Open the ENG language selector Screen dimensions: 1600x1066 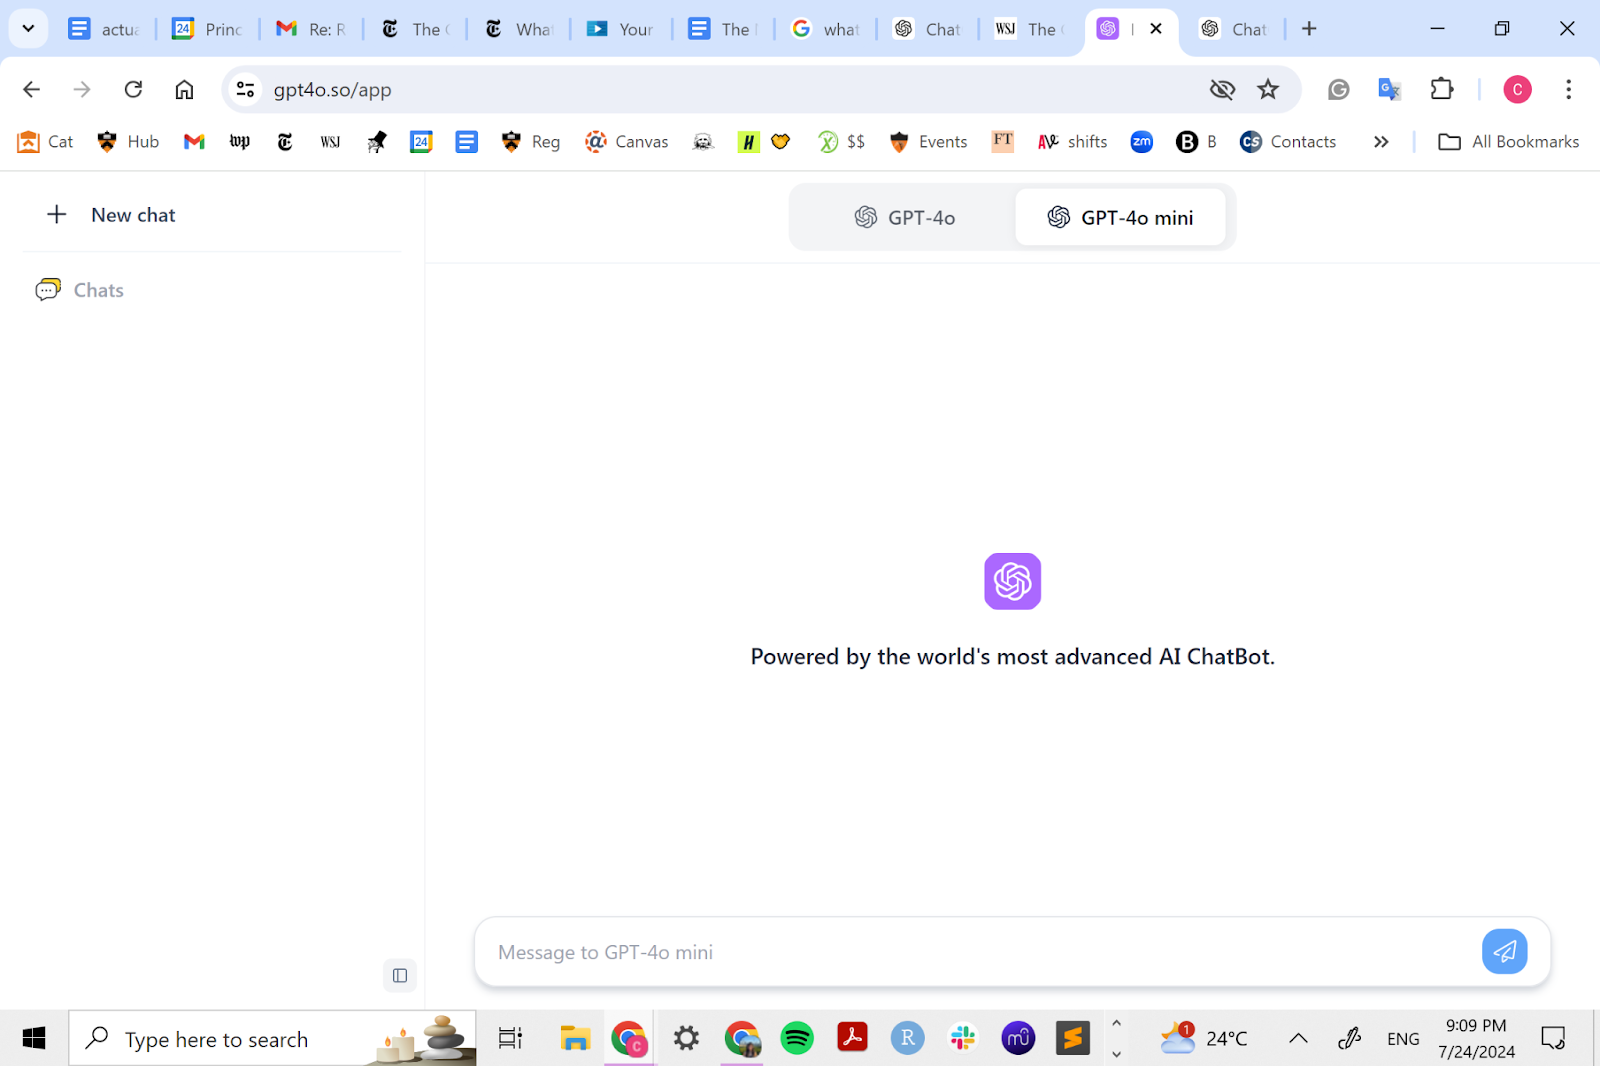pos(1403,1039)
